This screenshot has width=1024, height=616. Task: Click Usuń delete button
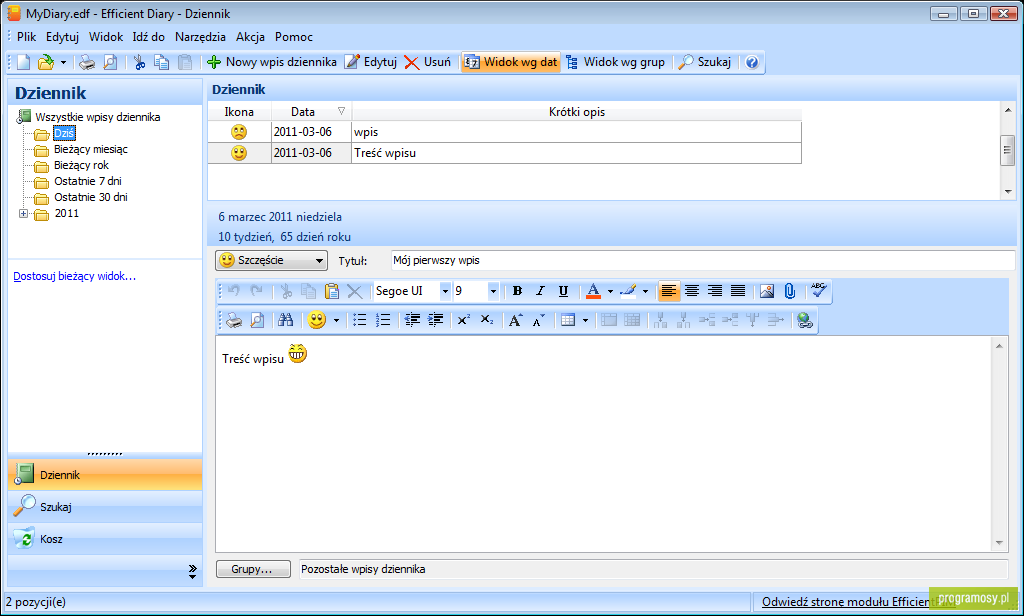[x=428, y=62]
